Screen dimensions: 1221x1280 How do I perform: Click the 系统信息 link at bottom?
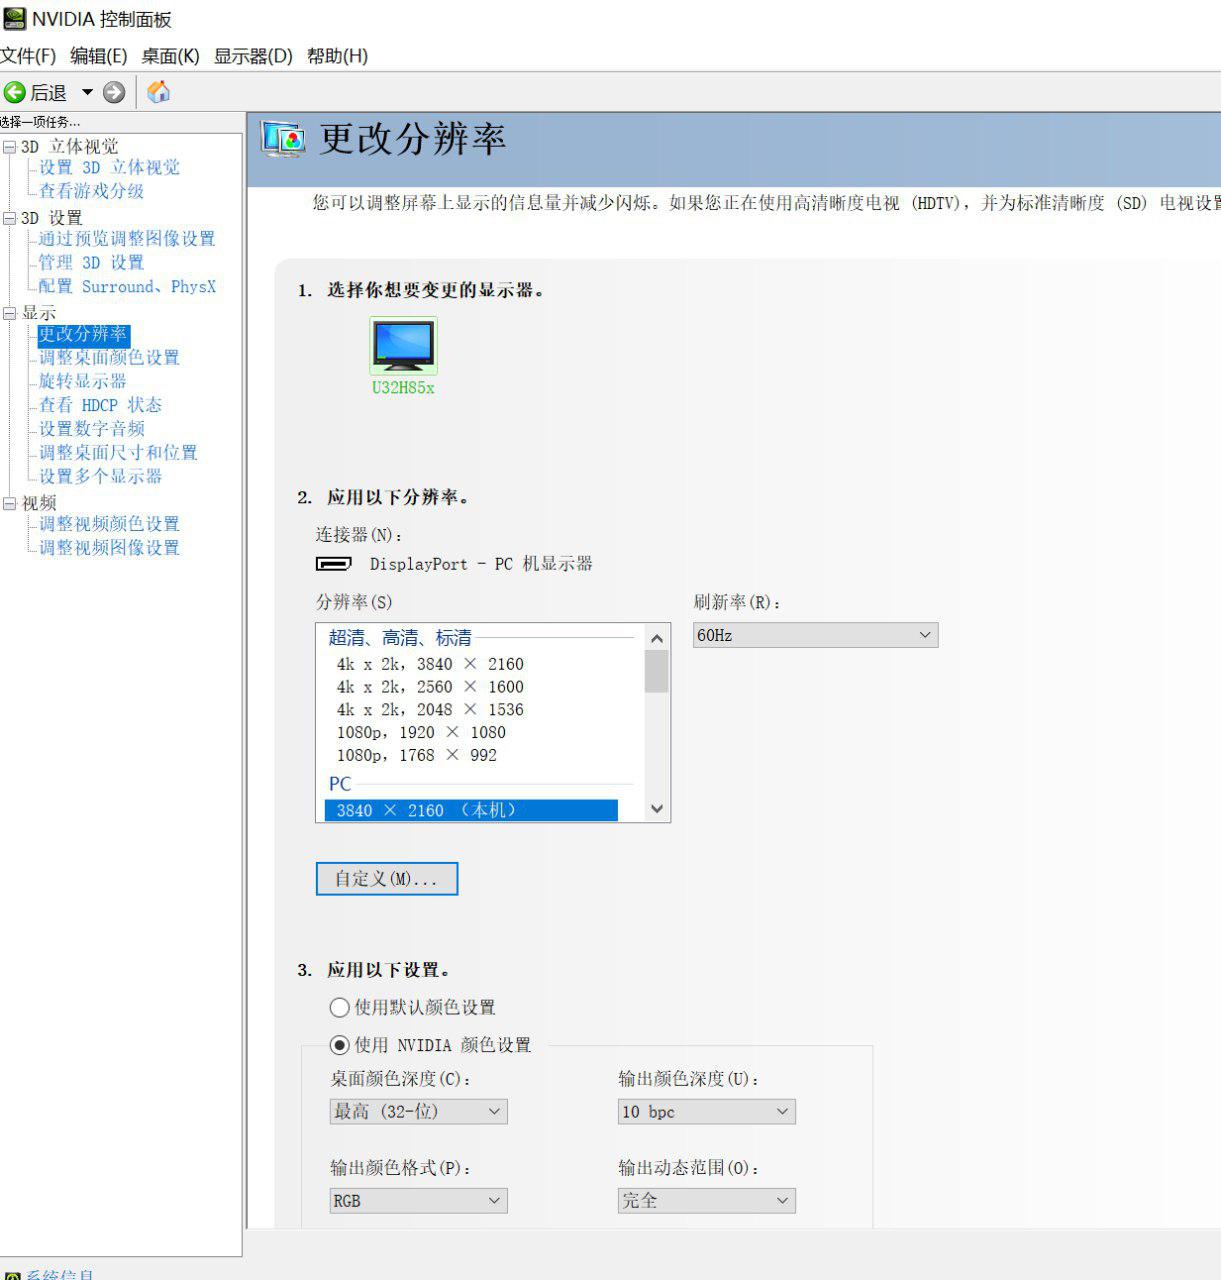tap(59, 1275)
